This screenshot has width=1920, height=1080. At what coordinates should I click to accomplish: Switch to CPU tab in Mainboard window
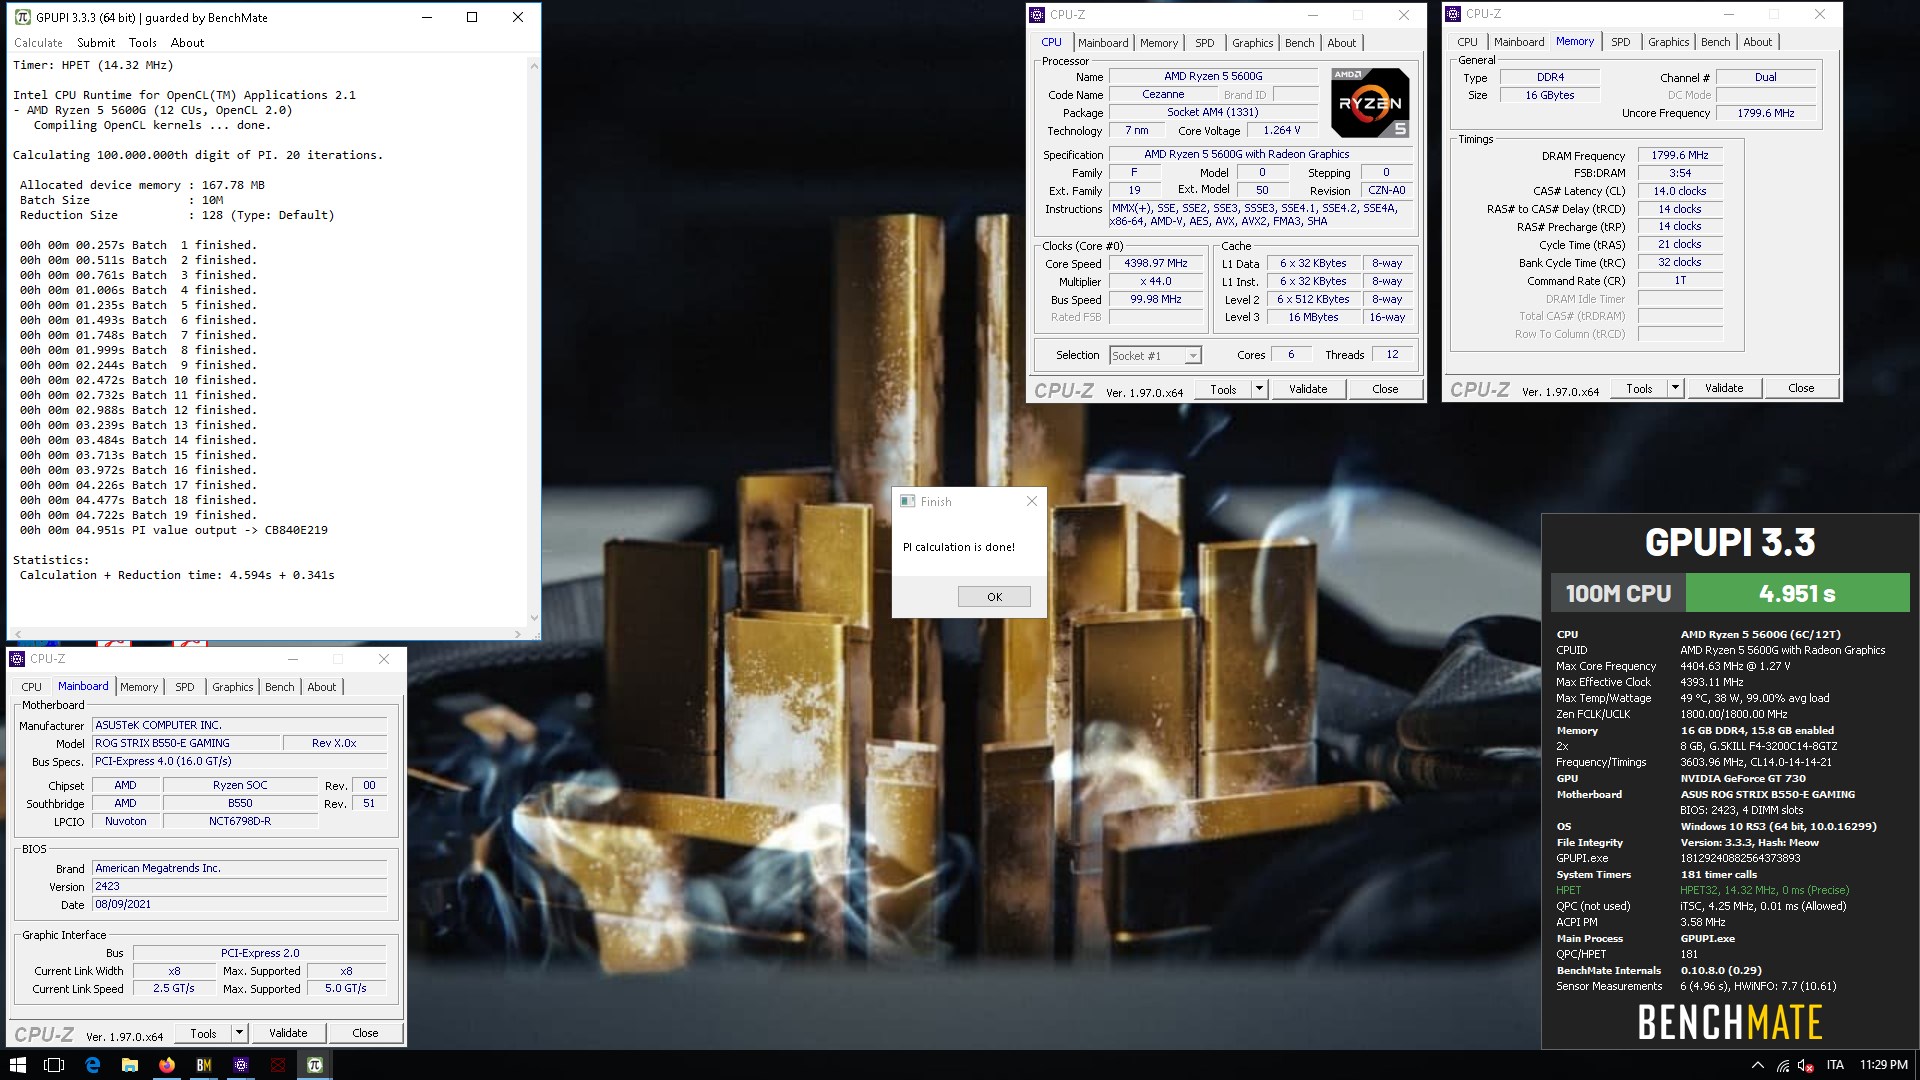pos(31,687)
